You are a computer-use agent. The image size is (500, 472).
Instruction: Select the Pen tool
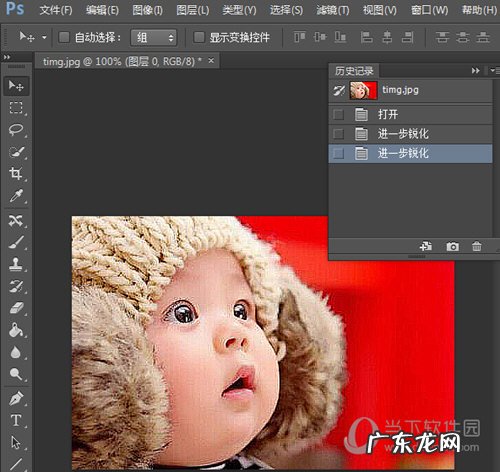pyautogui.click(x=16, y=398)
